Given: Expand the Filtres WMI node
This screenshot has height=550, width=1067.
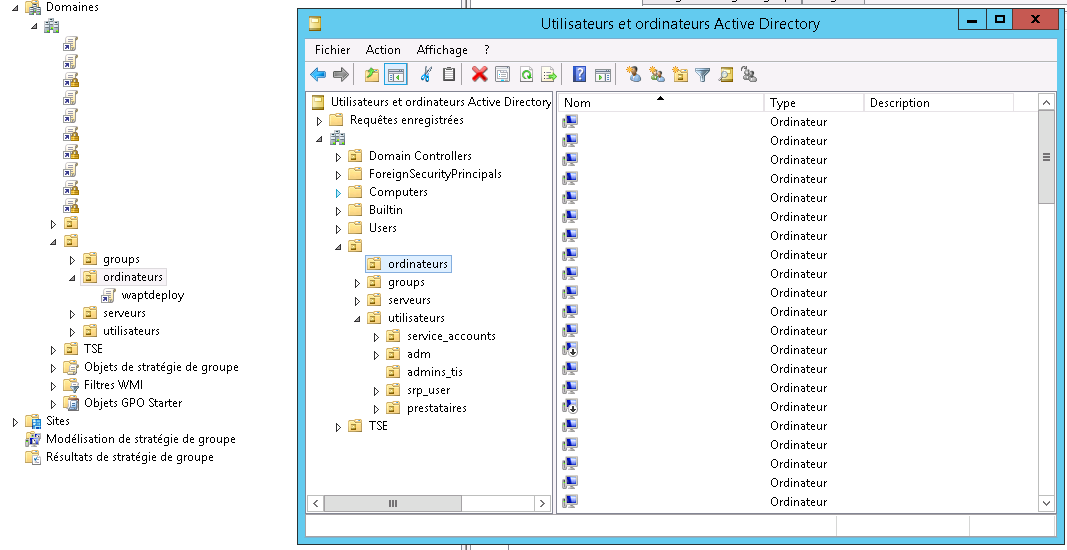Looking at the screenshot, I should click(x=54, y=385).
